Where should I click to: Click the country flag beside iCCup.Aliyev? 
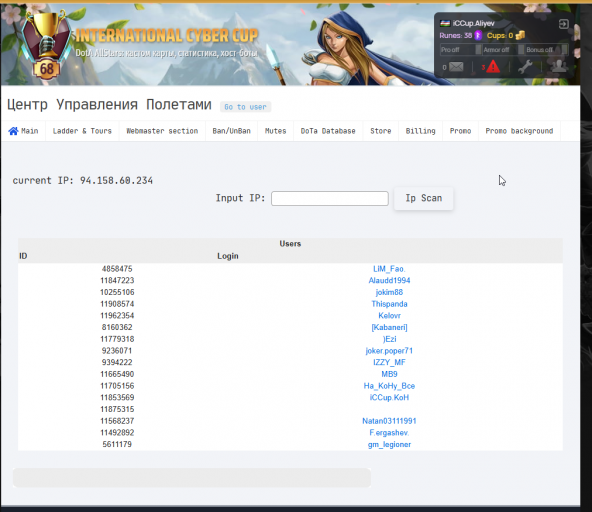(x=445, y=23)
